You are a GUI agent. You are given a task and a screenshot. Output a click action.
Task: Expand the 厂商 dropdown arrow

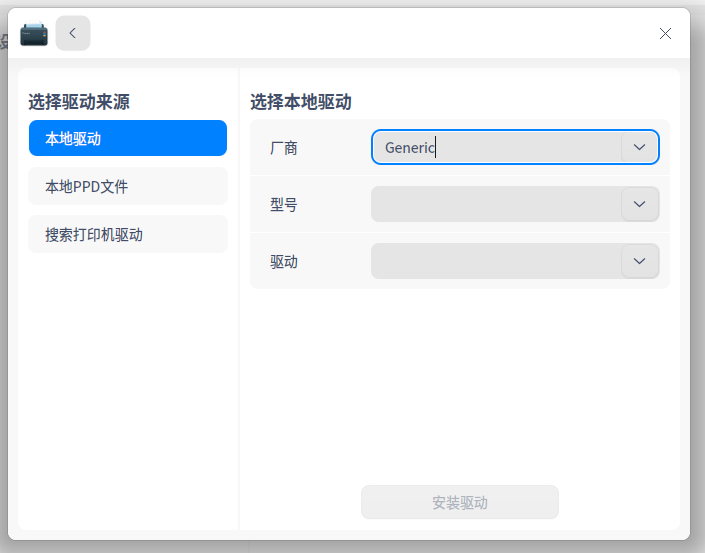tap(640, 147)
